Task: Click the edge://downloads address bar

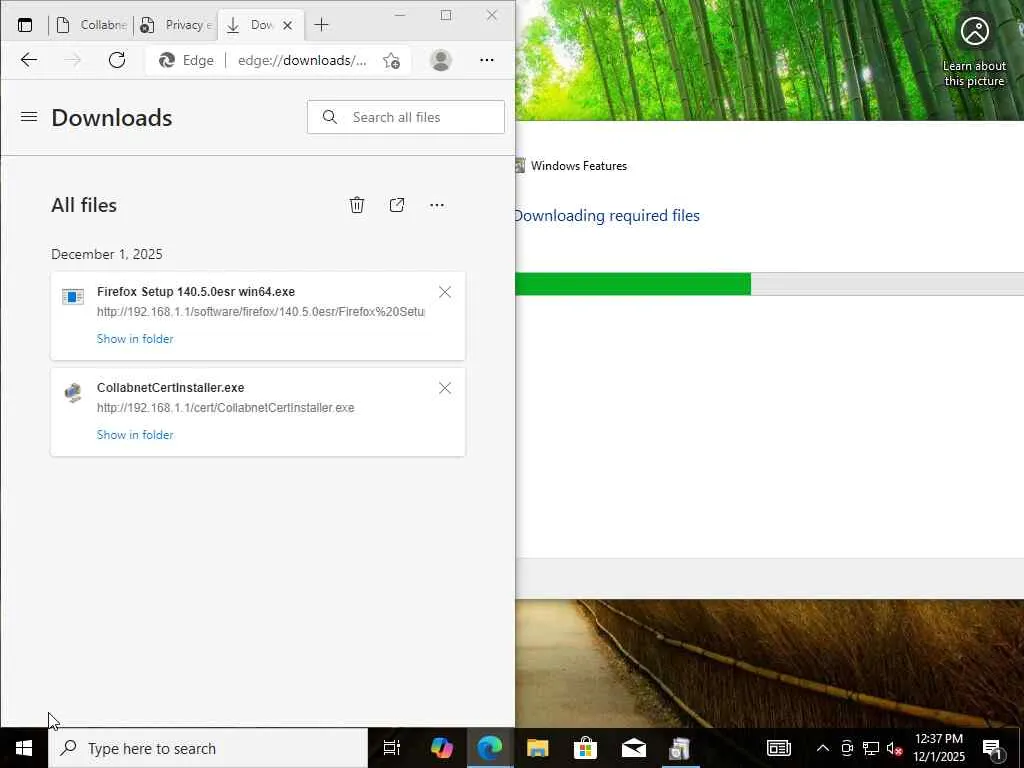Action: click(302, 61)
